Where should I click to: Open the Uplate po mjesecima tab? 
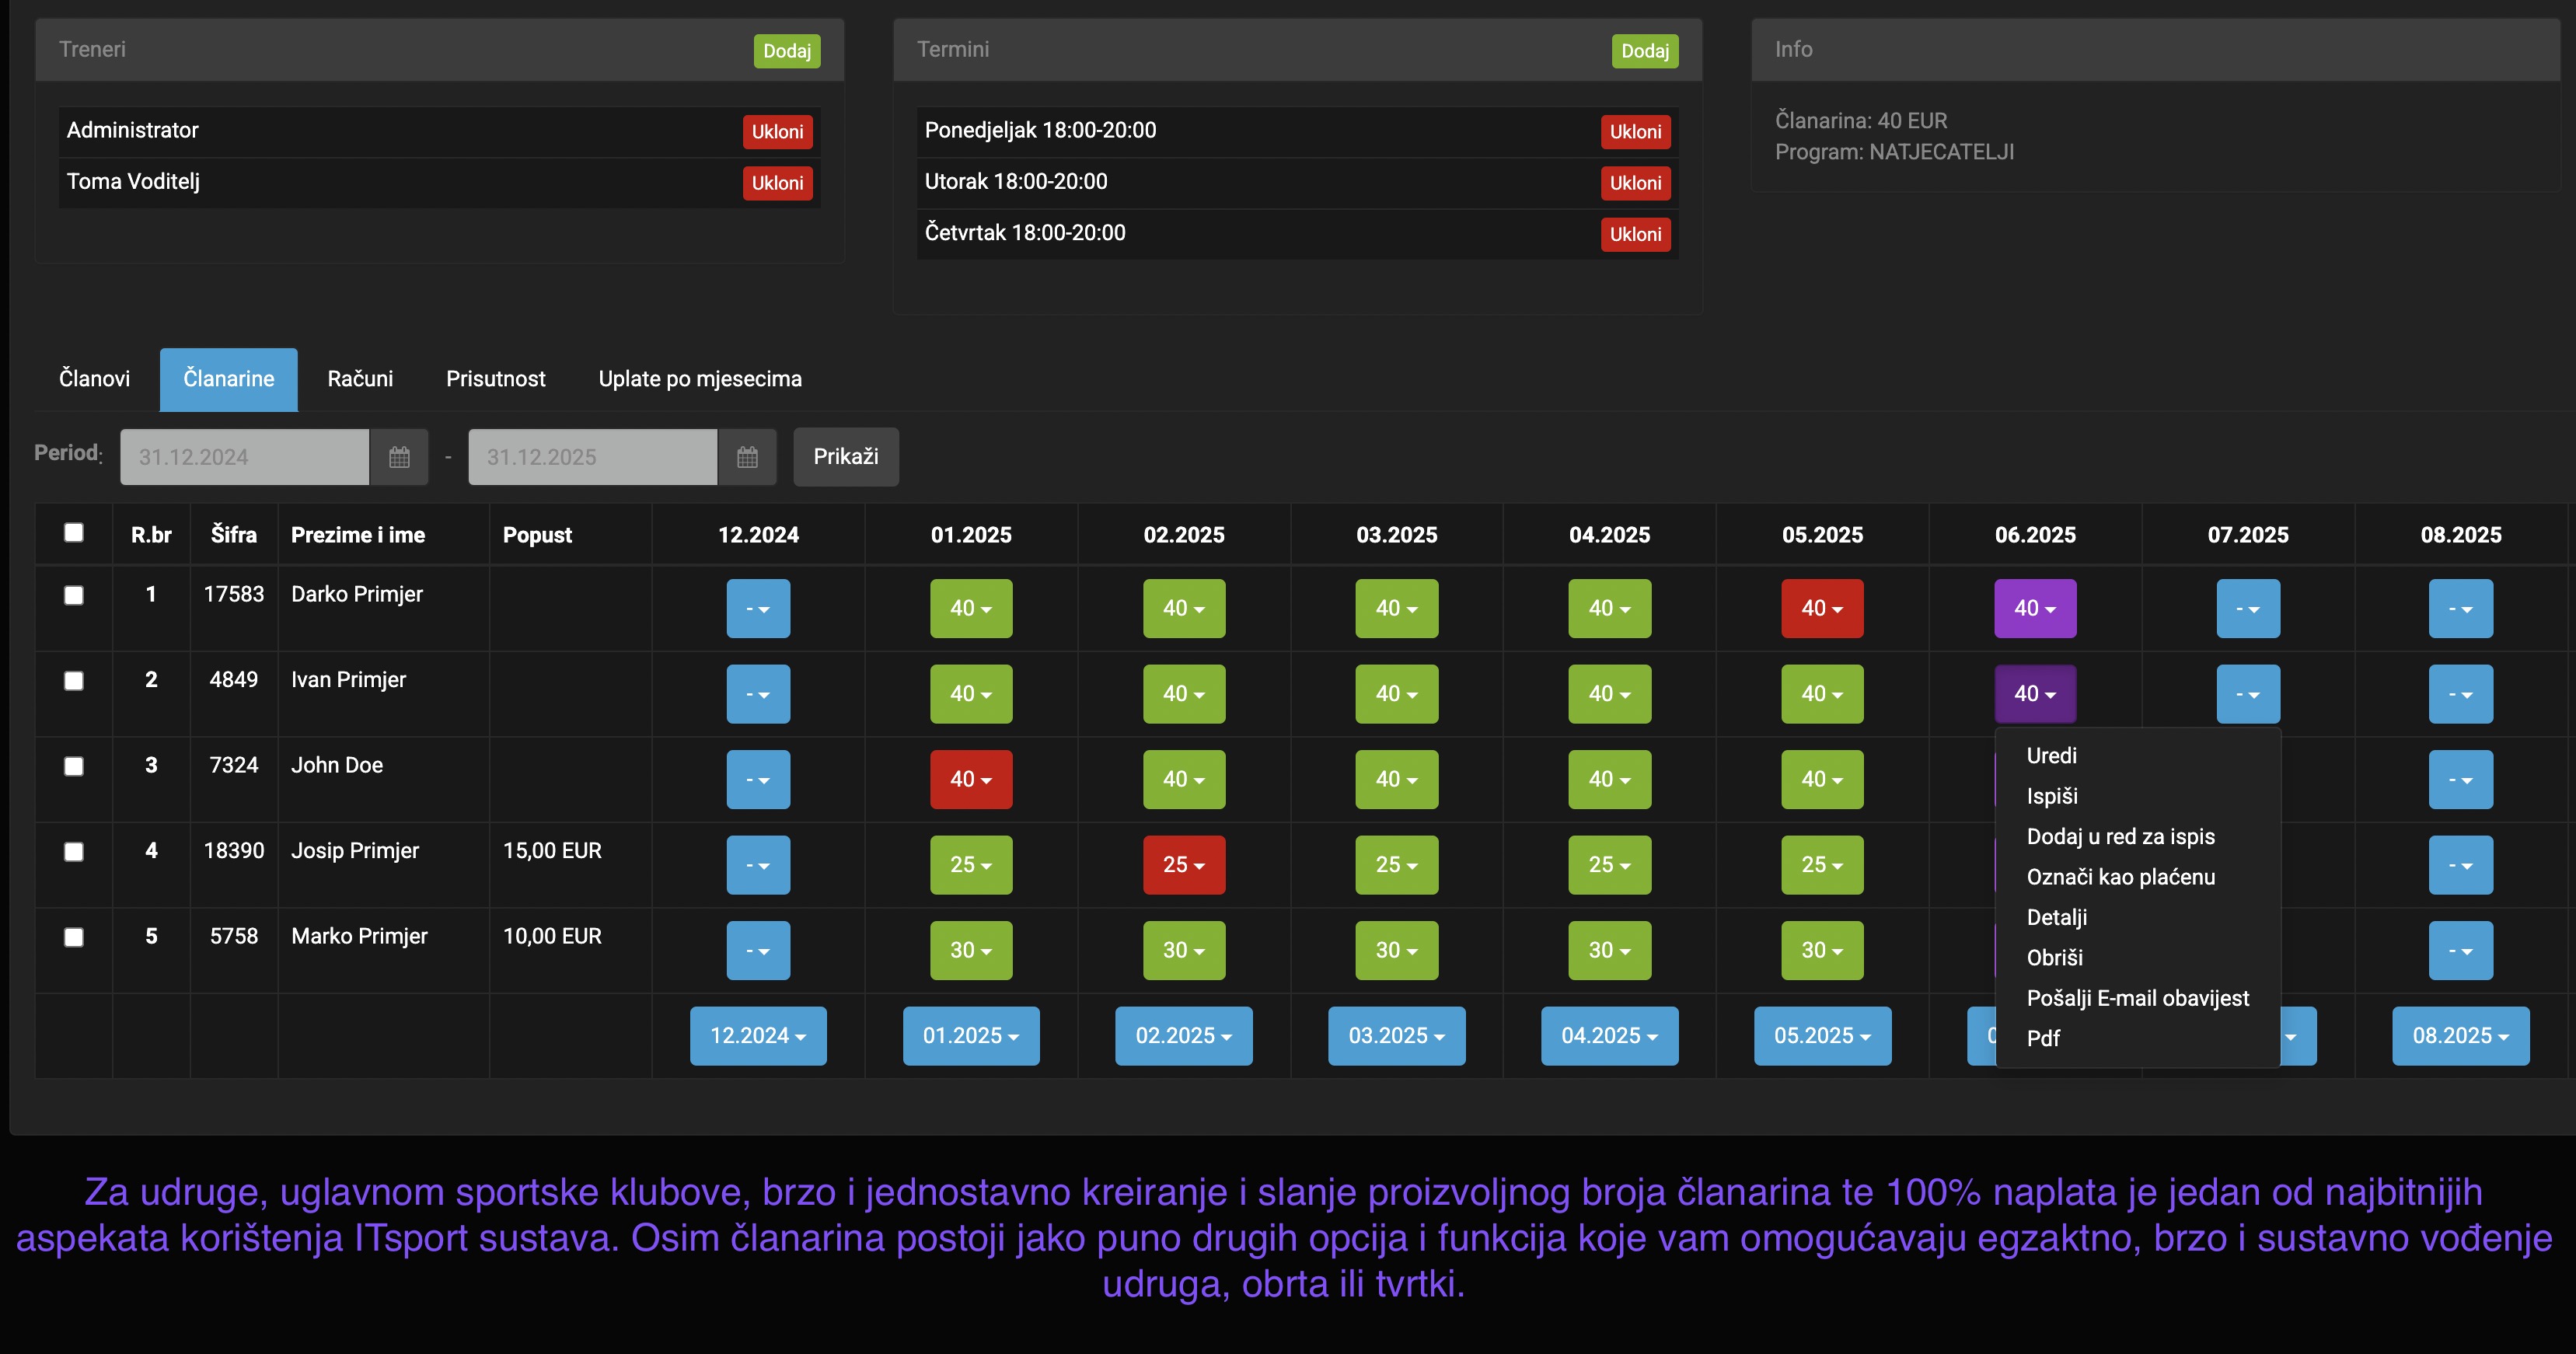point(699,379)
